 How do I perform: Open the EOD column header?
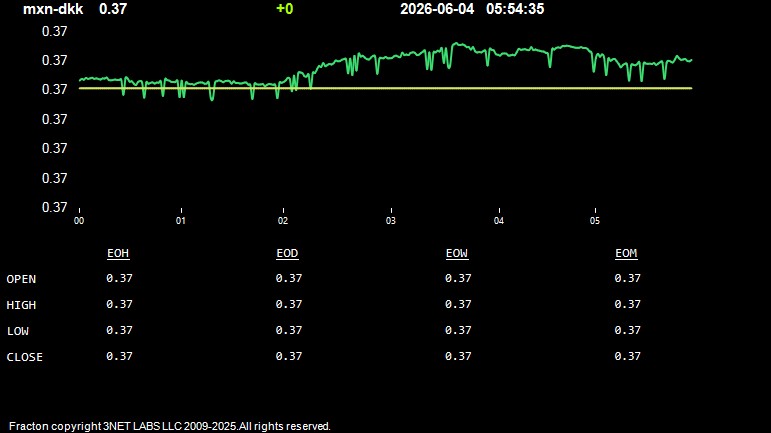pos(287,253)
